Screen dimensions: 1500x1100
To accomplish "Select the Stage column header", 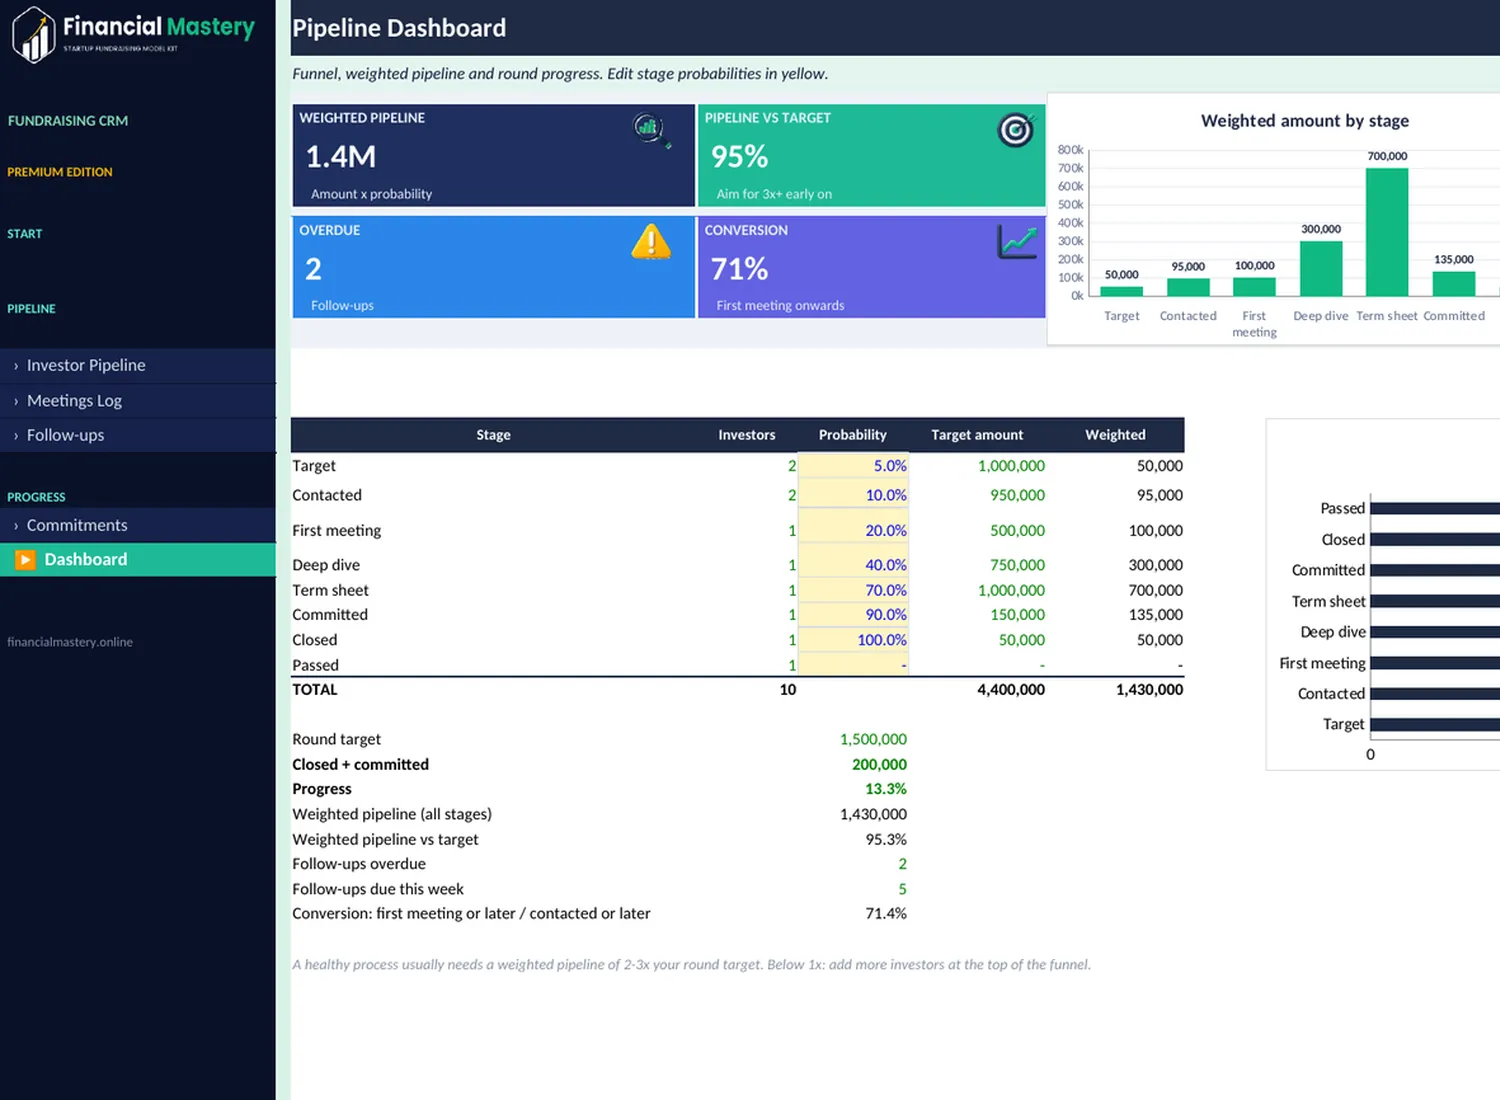I will (493, 435).
